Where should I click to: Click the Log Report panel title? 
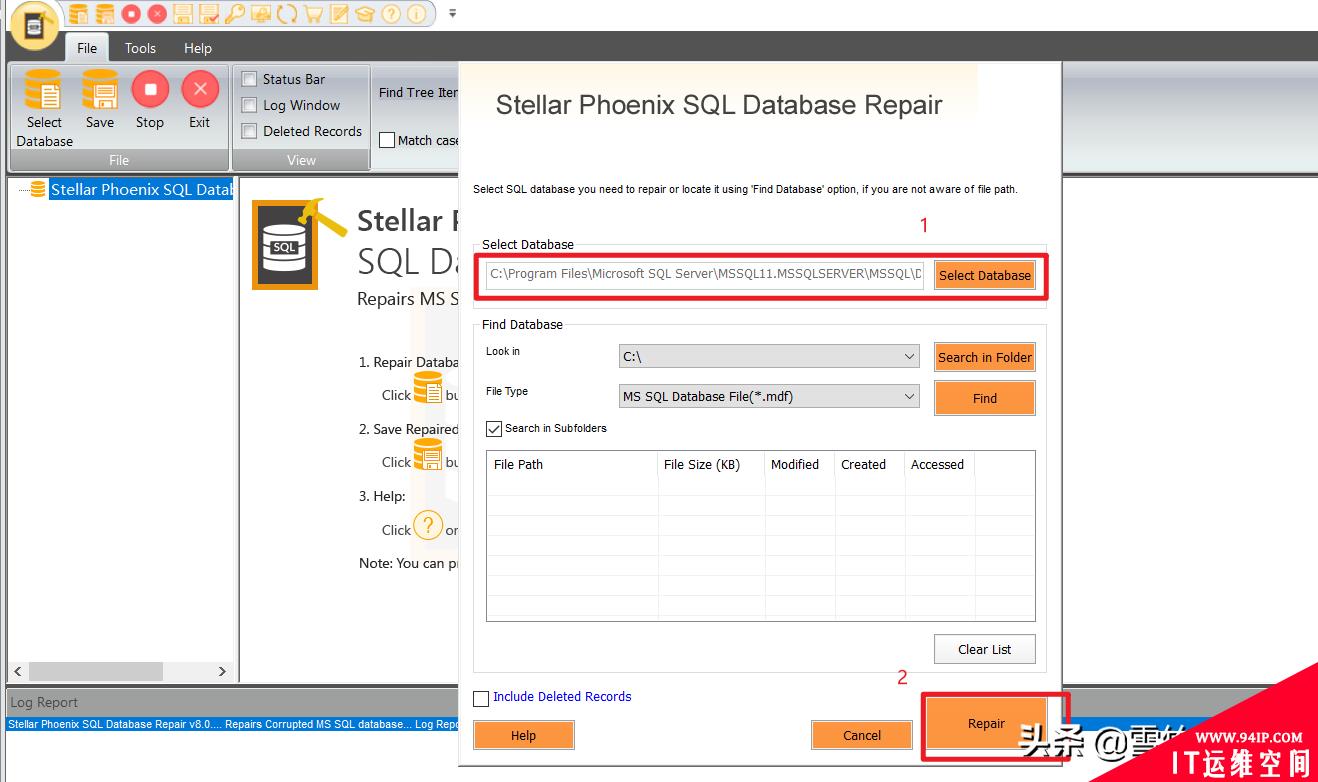(44, 702)
